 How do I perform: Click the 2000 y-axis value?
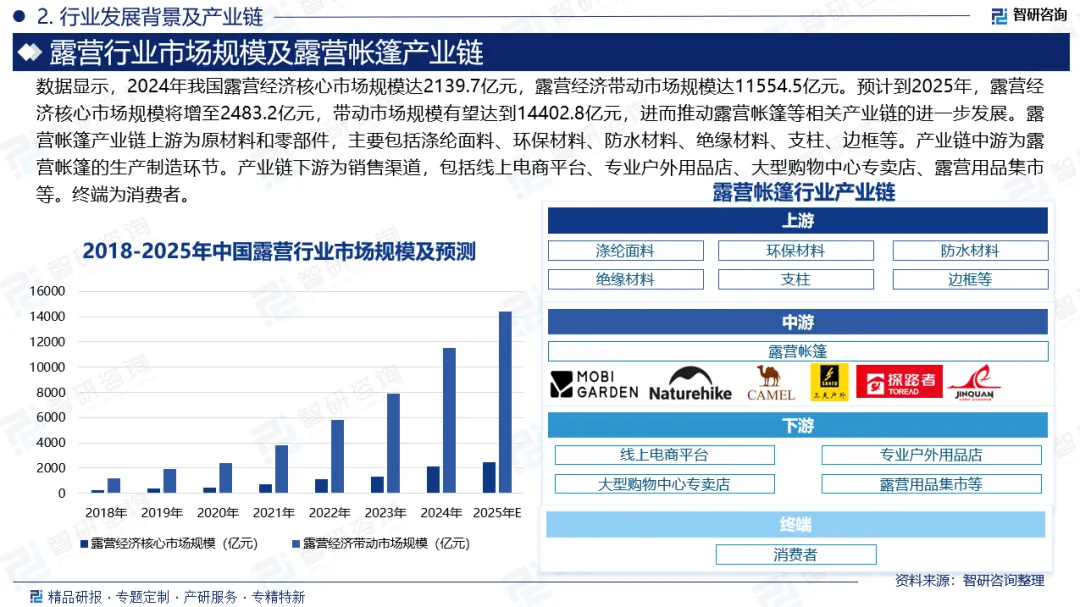pyautogui.click(x=51, y=468)
